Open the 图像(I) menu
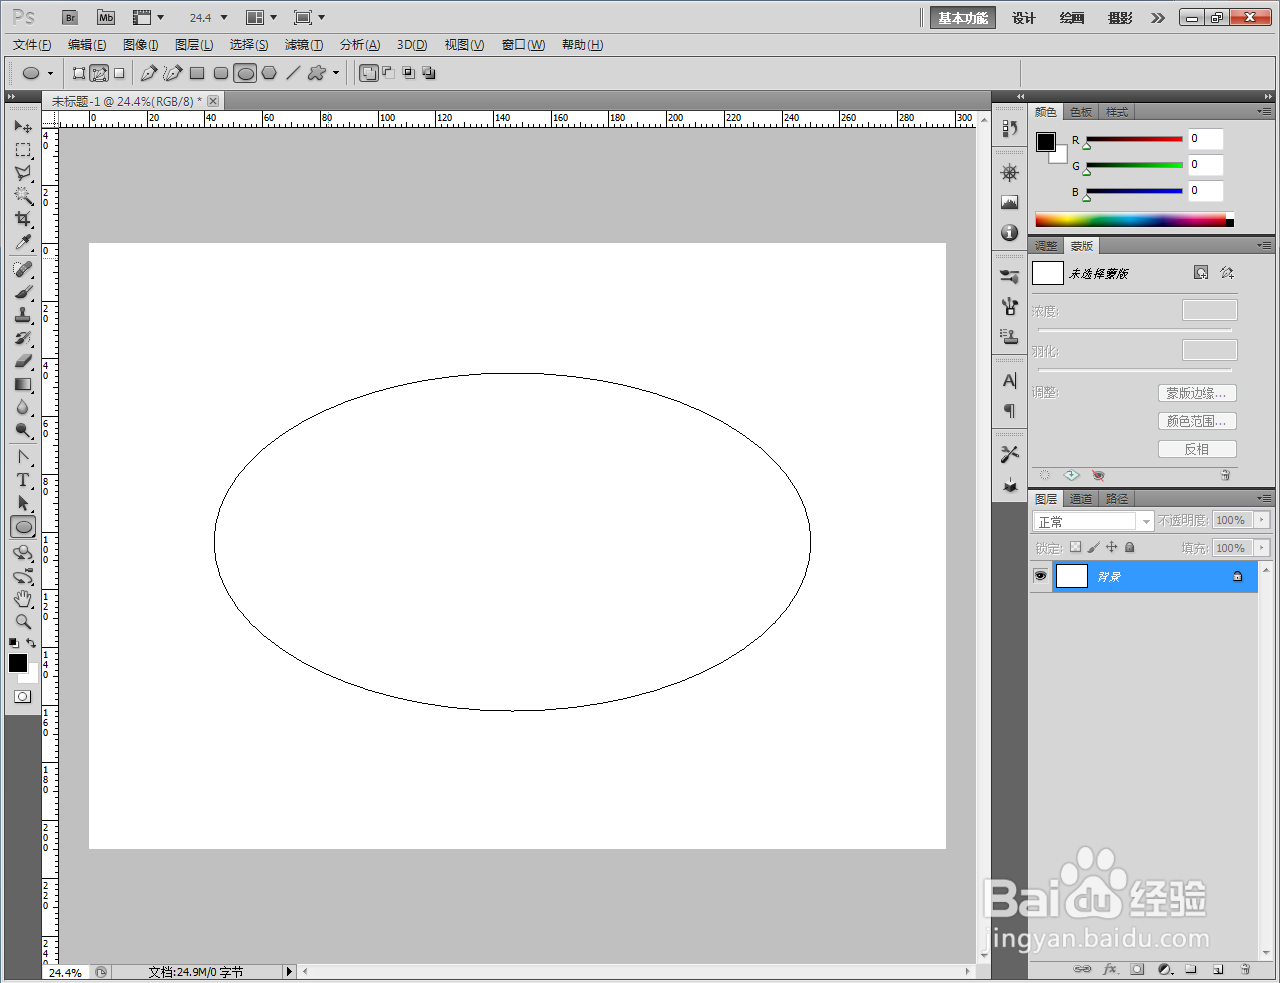The height and width of the screenshot is (983, 1280). click(x=140, y=45)
